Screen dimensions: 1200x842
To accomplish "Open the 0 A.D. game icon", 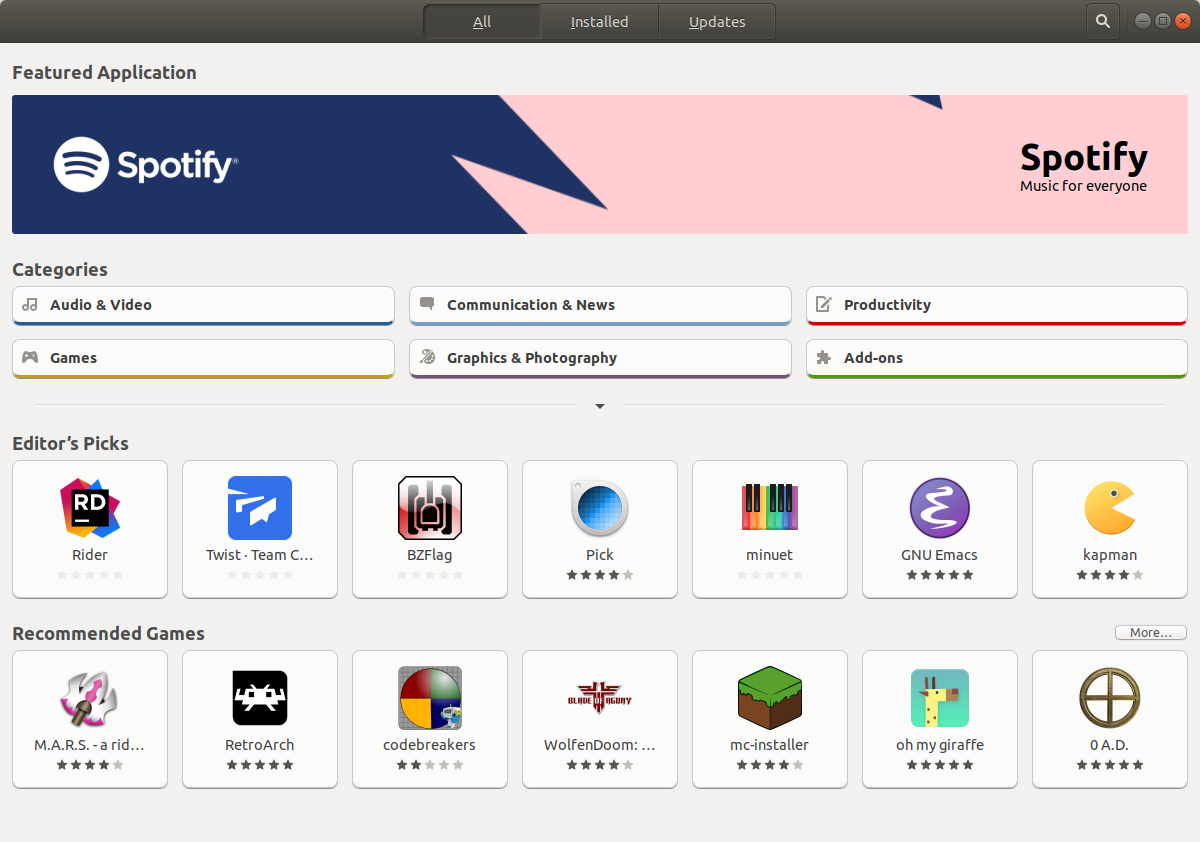I will pos(1110,698).
